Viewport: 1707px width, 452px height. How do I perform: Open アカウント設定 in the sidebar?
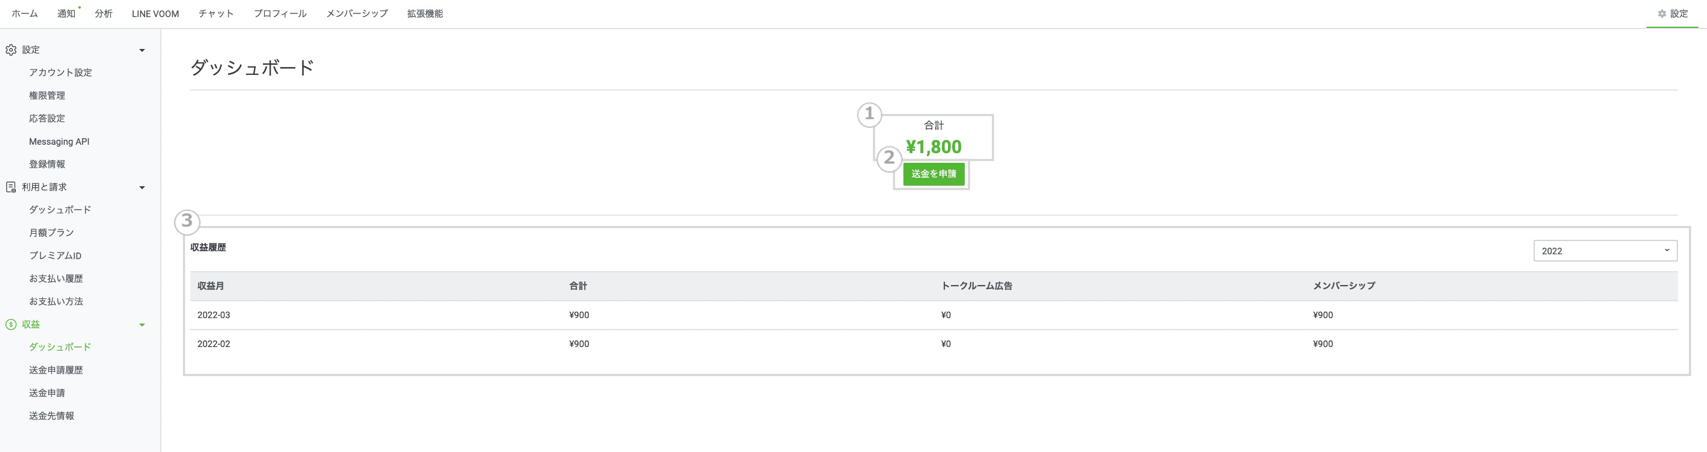click(x=60, y=73)
